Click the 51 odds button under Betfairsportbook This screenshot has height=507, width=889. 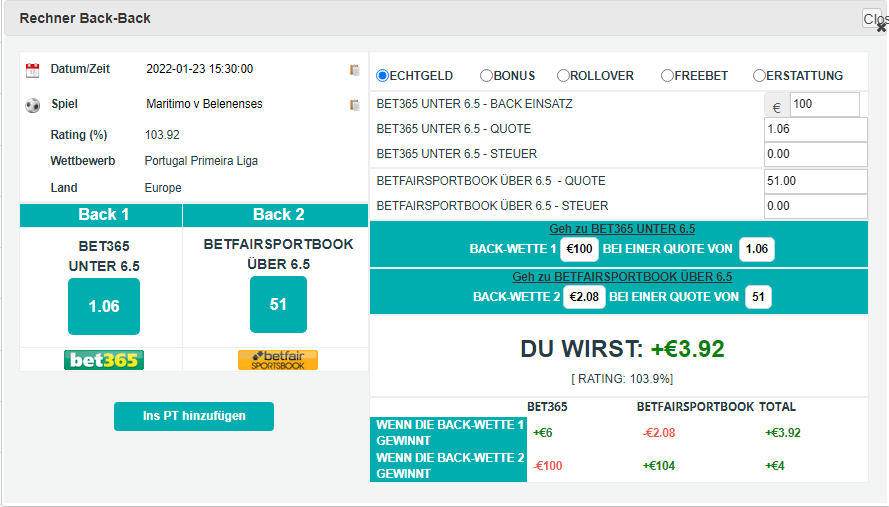pos(278,305)
